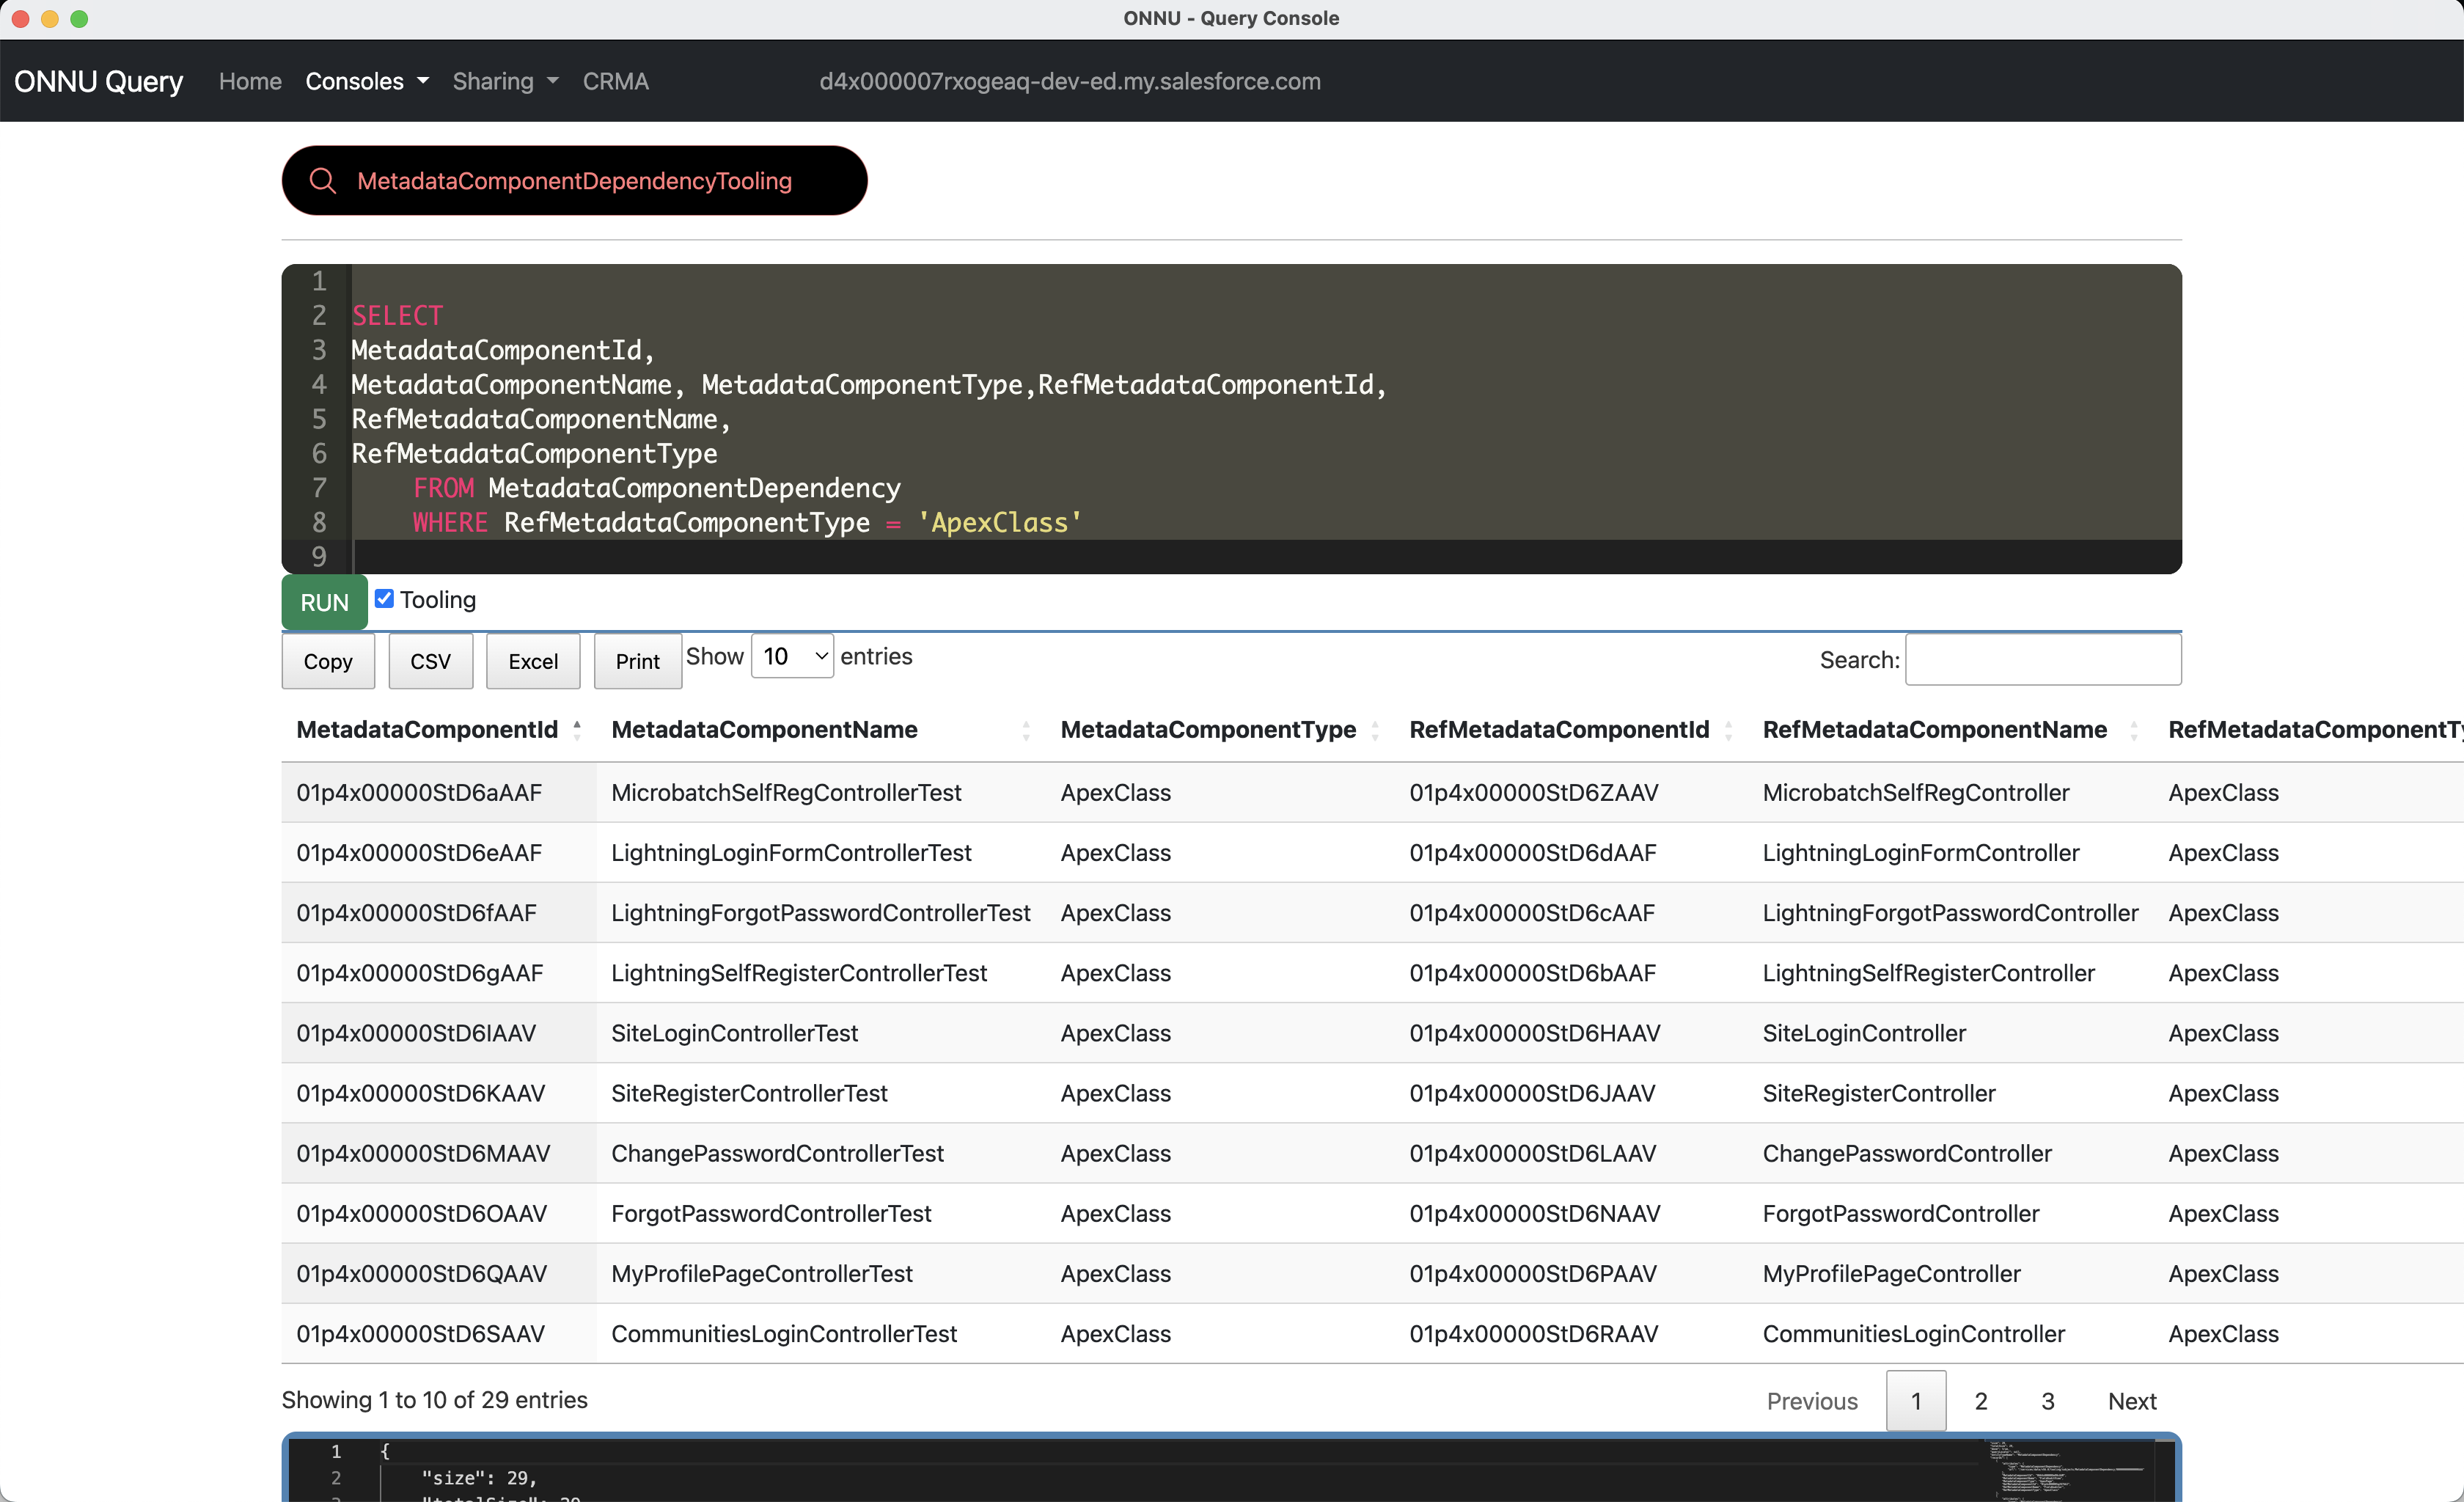
Task: Click the search magnifier icon
Action: (322, 181)
